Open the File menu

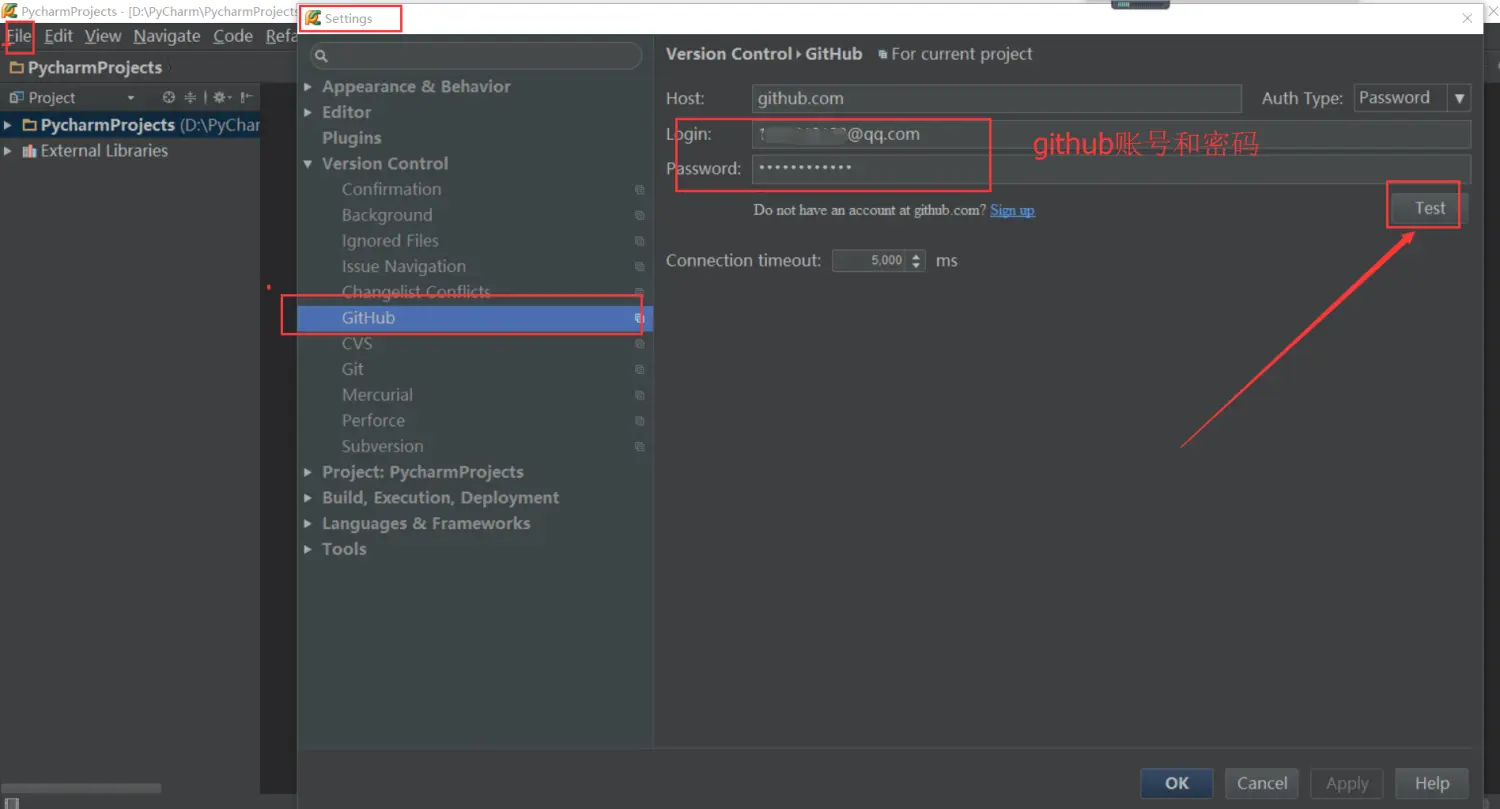pyautogui.click(x=19, y=36)
